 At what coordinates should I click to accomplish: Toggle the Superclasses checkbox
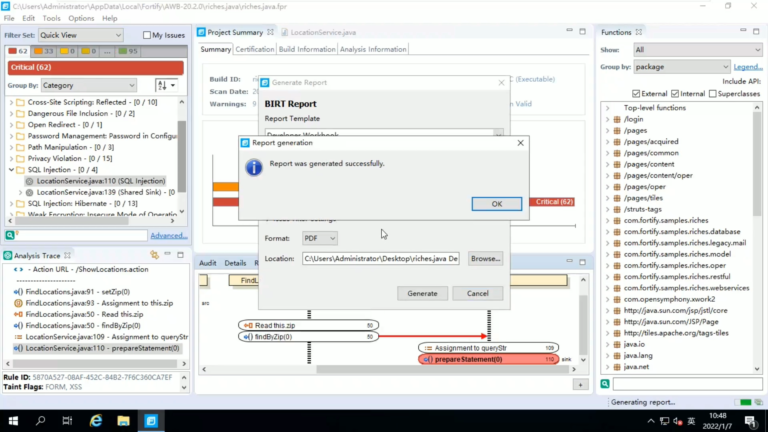(x=713, y=94)
